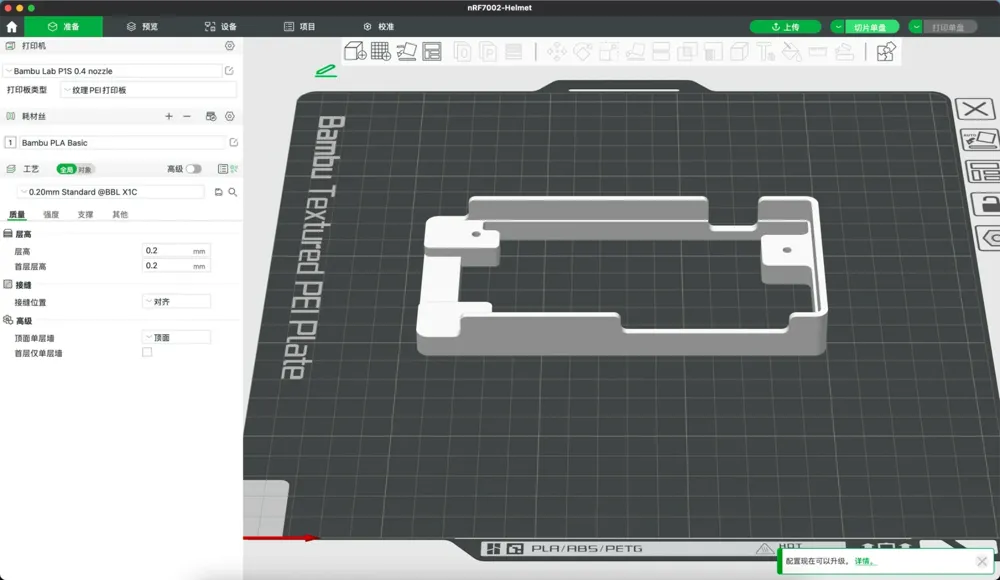
Task: Click the Assembly view puzzle icon
Action: 886,51
